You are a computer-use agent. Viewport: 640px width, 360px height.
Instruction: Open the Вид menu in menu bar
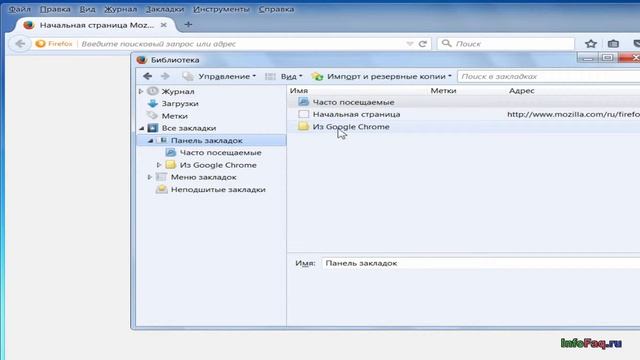point(87,9)
